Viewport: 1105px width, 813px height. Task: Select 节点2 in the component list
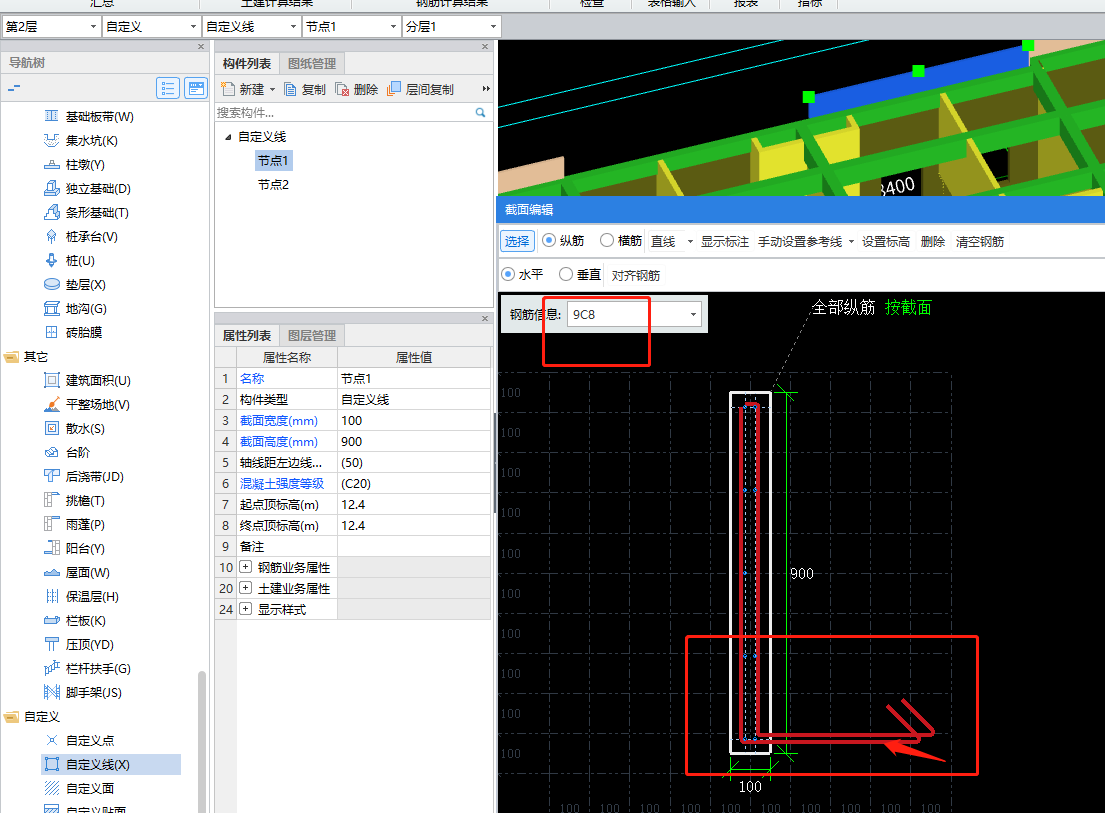point(273,185)
